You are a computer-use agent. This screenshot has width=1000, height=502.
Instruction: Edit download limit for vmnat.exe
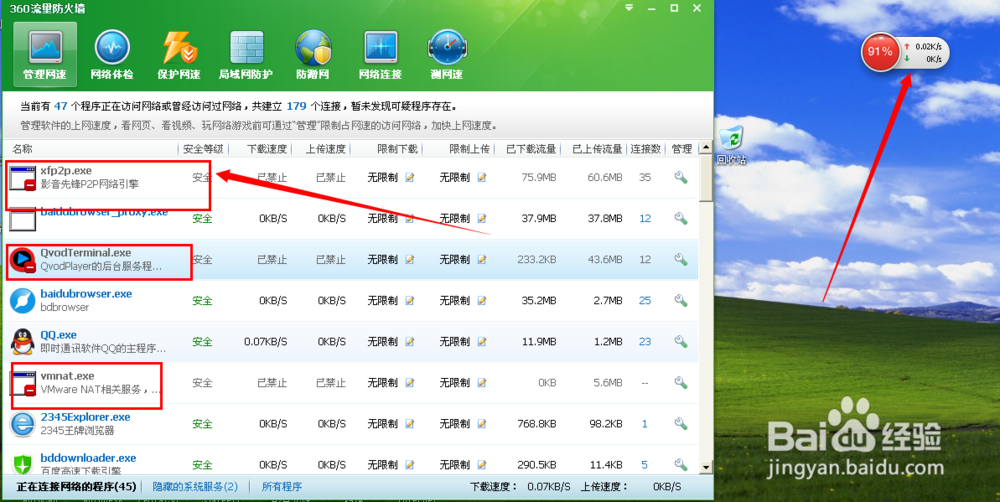[x=409, y=383]
